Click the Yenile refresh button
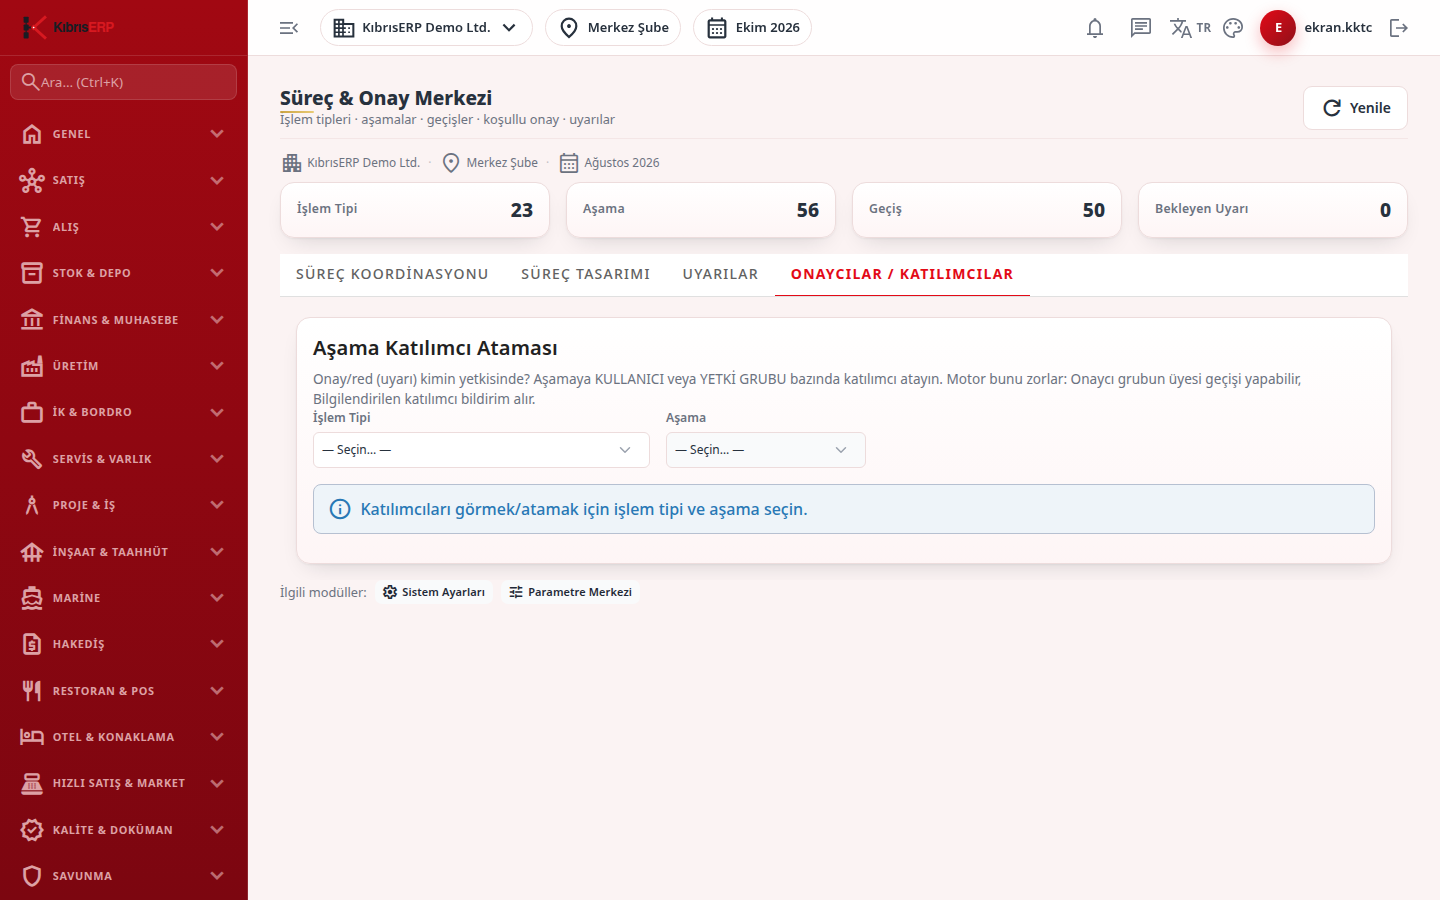Screen dimensions: 1440x900 point(1355,108)
